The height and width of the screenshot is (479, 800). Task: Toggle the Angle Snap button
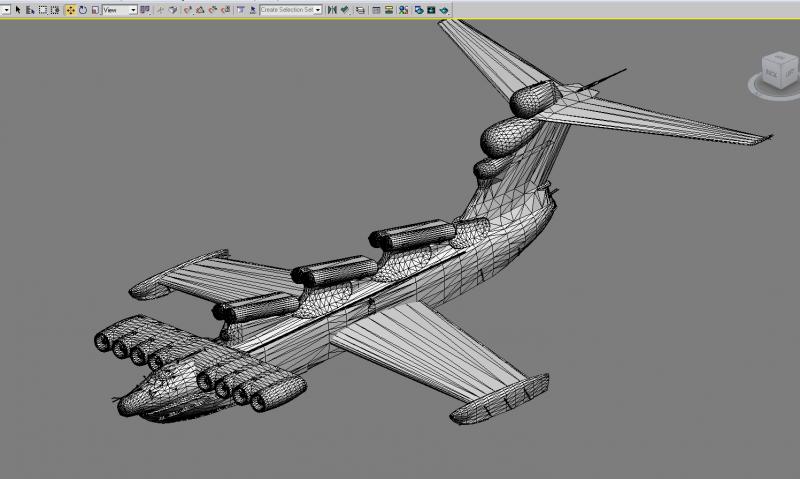coord(200,10)
